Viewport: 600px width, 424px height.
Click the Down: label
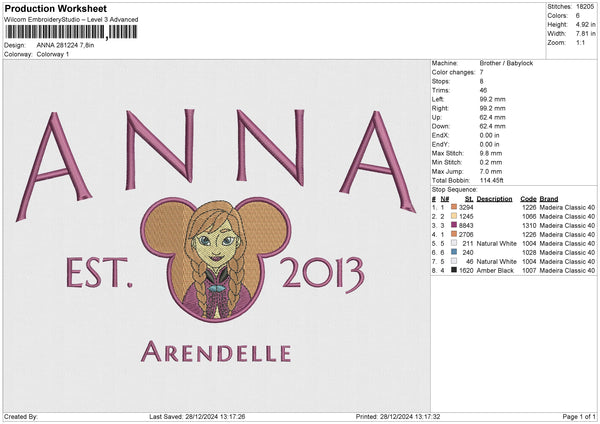click(x=441, y=126)
